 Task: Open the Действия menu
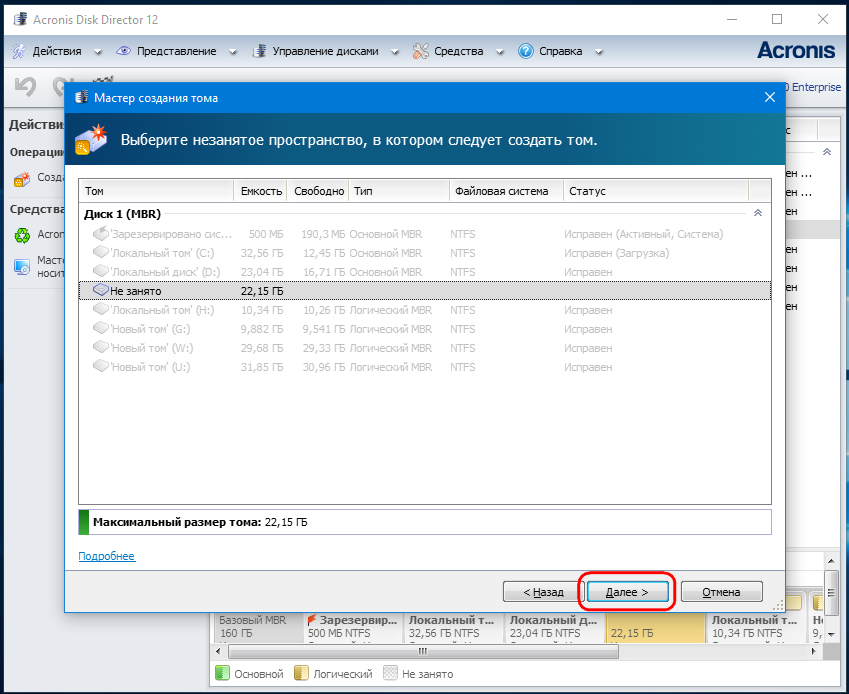point(57,51)
